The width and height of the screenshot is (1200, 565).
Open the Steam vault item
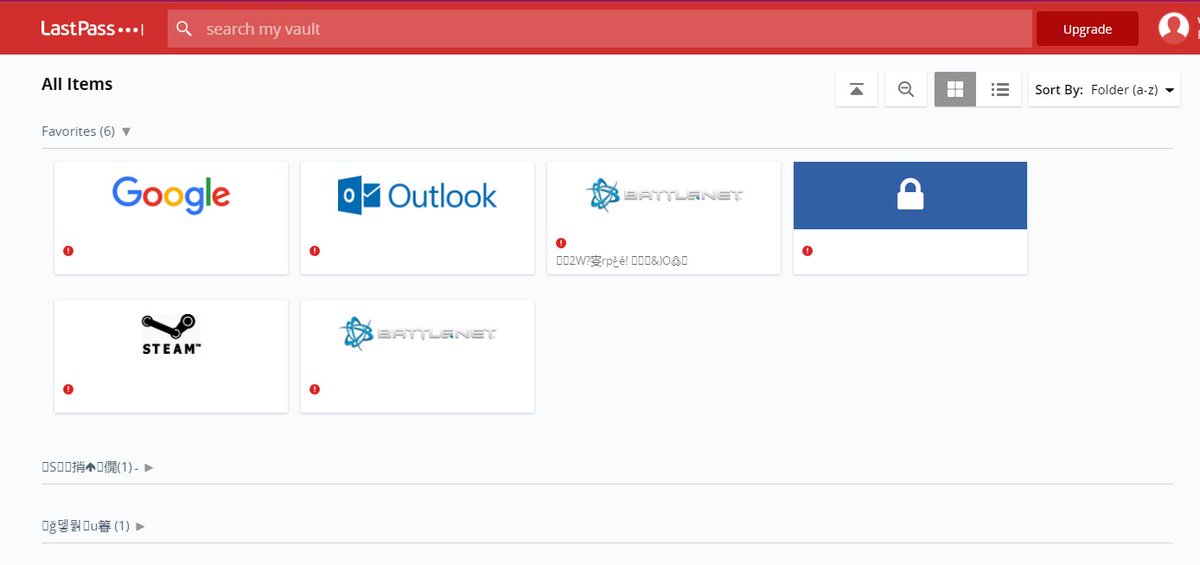(x=171, y=356)
